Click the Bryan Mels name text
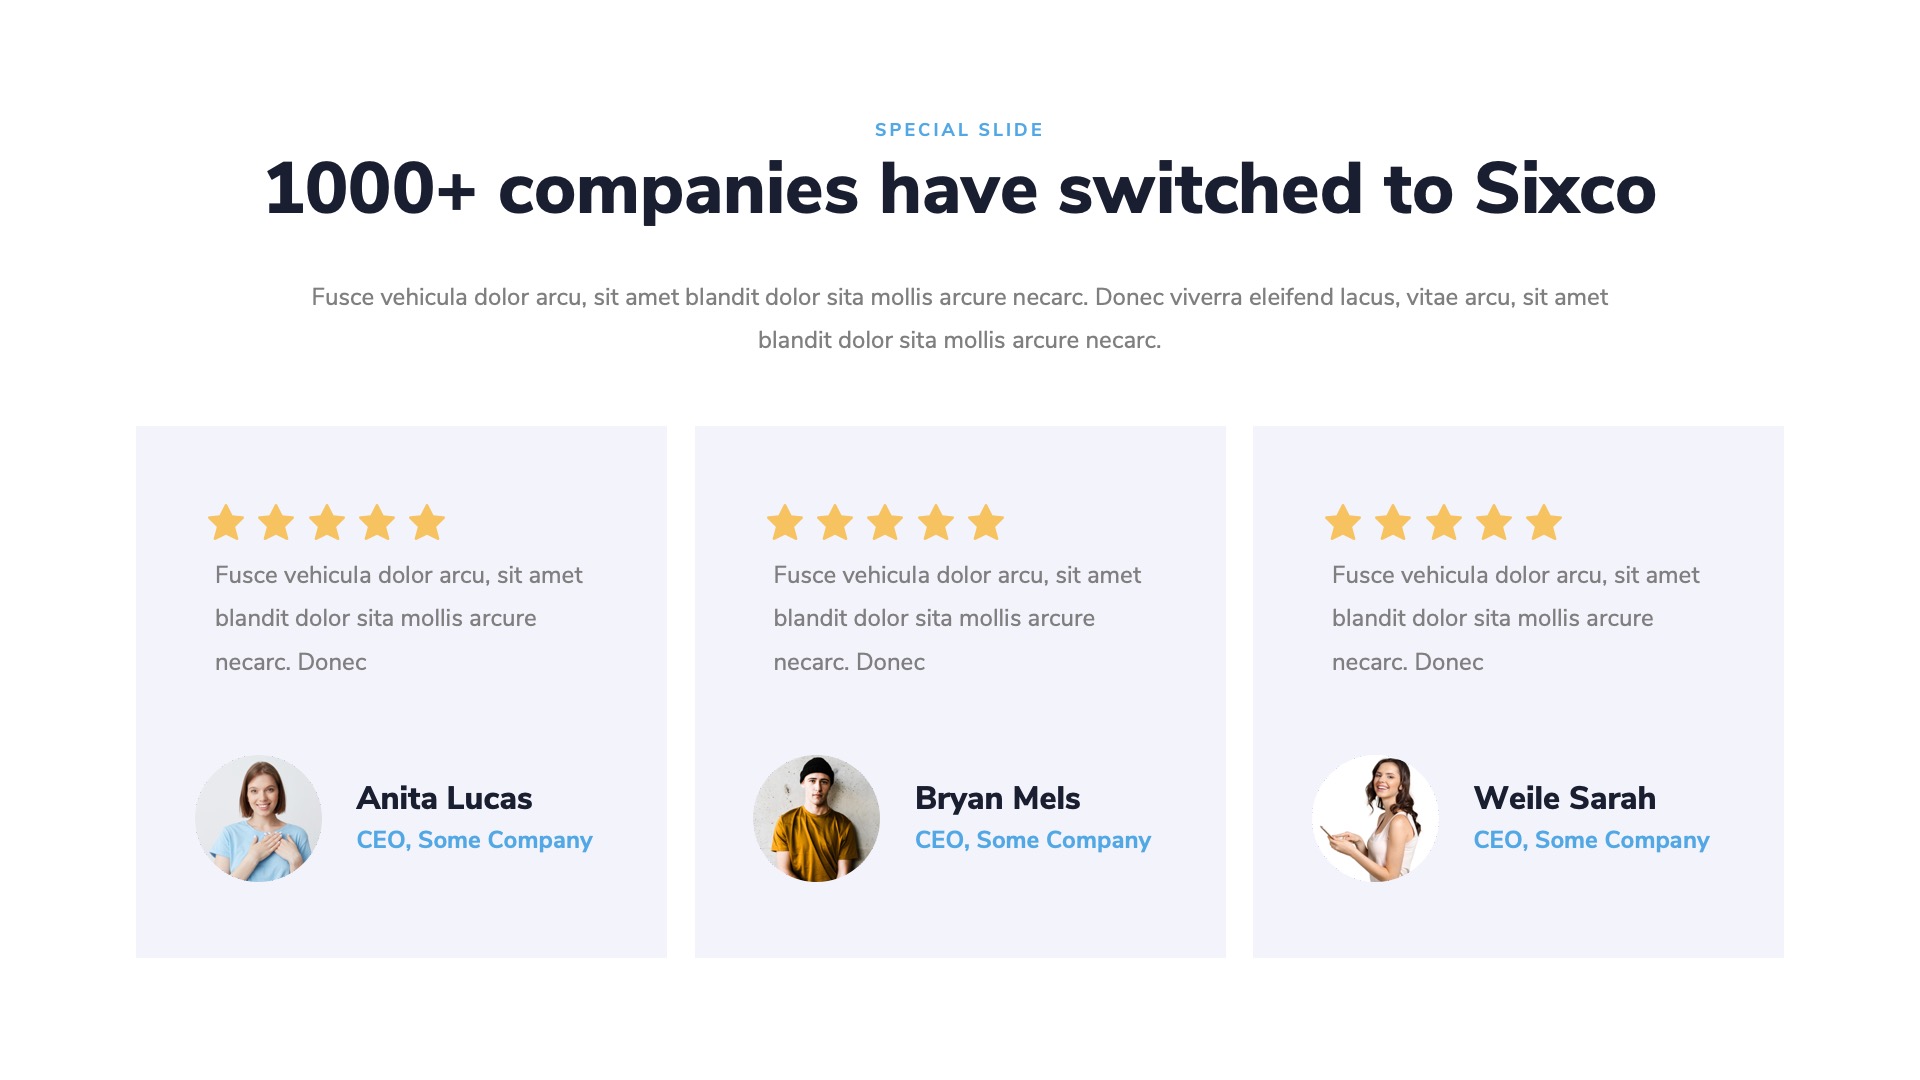 pyautogui.click(x=997, y=798)
